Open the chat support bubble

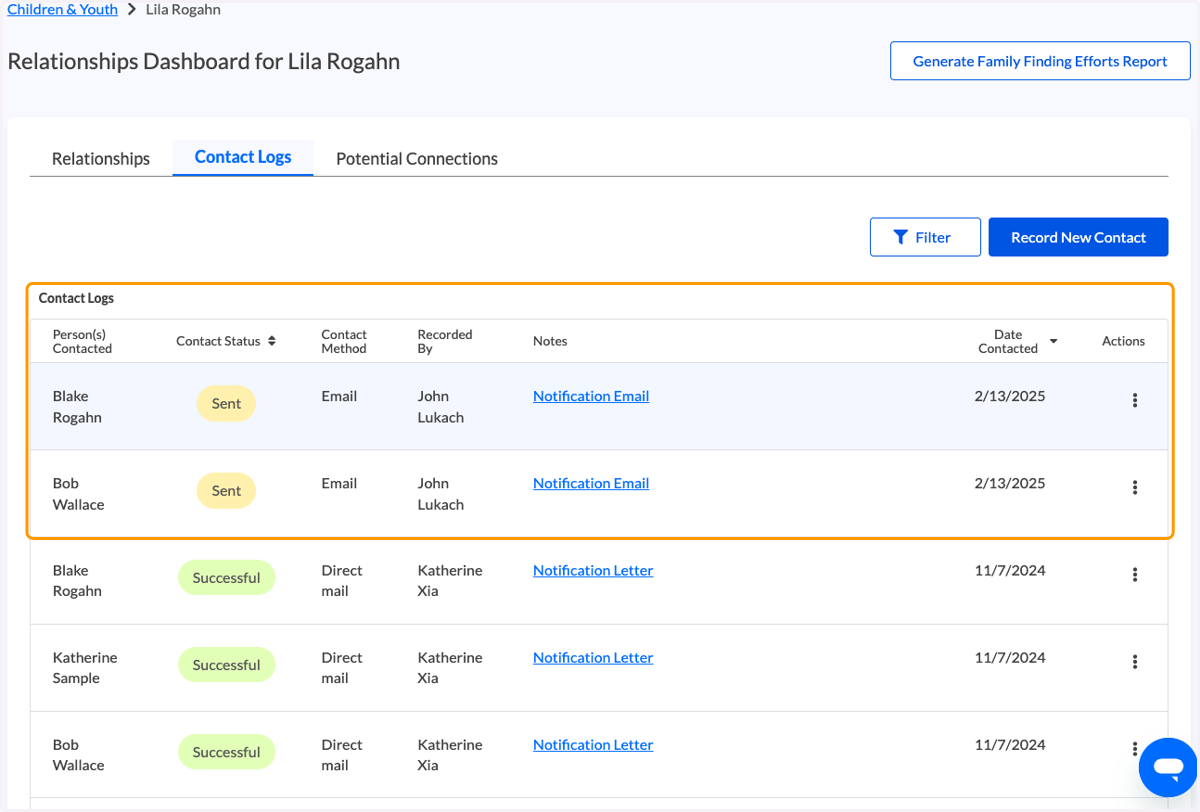pos(1167,768)
